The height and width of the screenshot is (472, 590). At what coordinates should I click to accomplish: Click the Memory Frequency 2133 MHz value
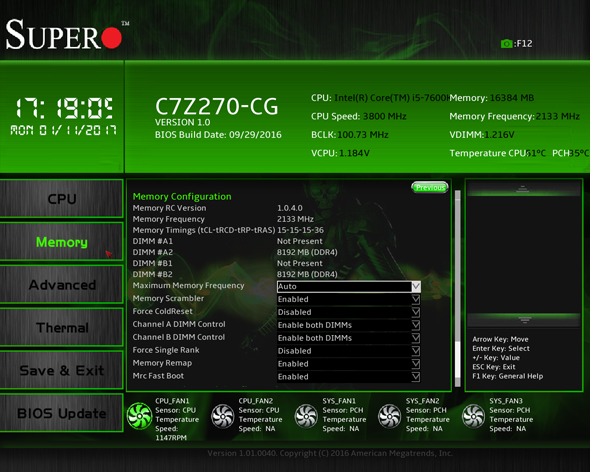[x=295, y=219]
